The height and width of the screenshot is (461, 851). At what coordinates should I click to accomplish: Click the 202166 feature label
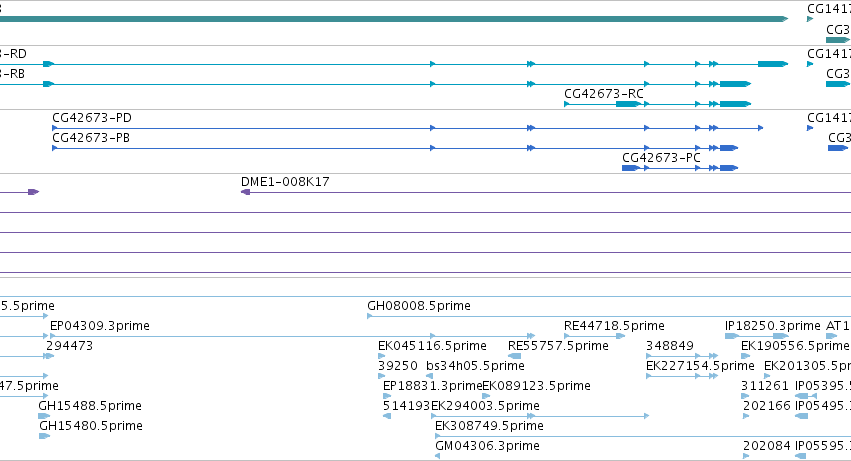tap(767, 406)
